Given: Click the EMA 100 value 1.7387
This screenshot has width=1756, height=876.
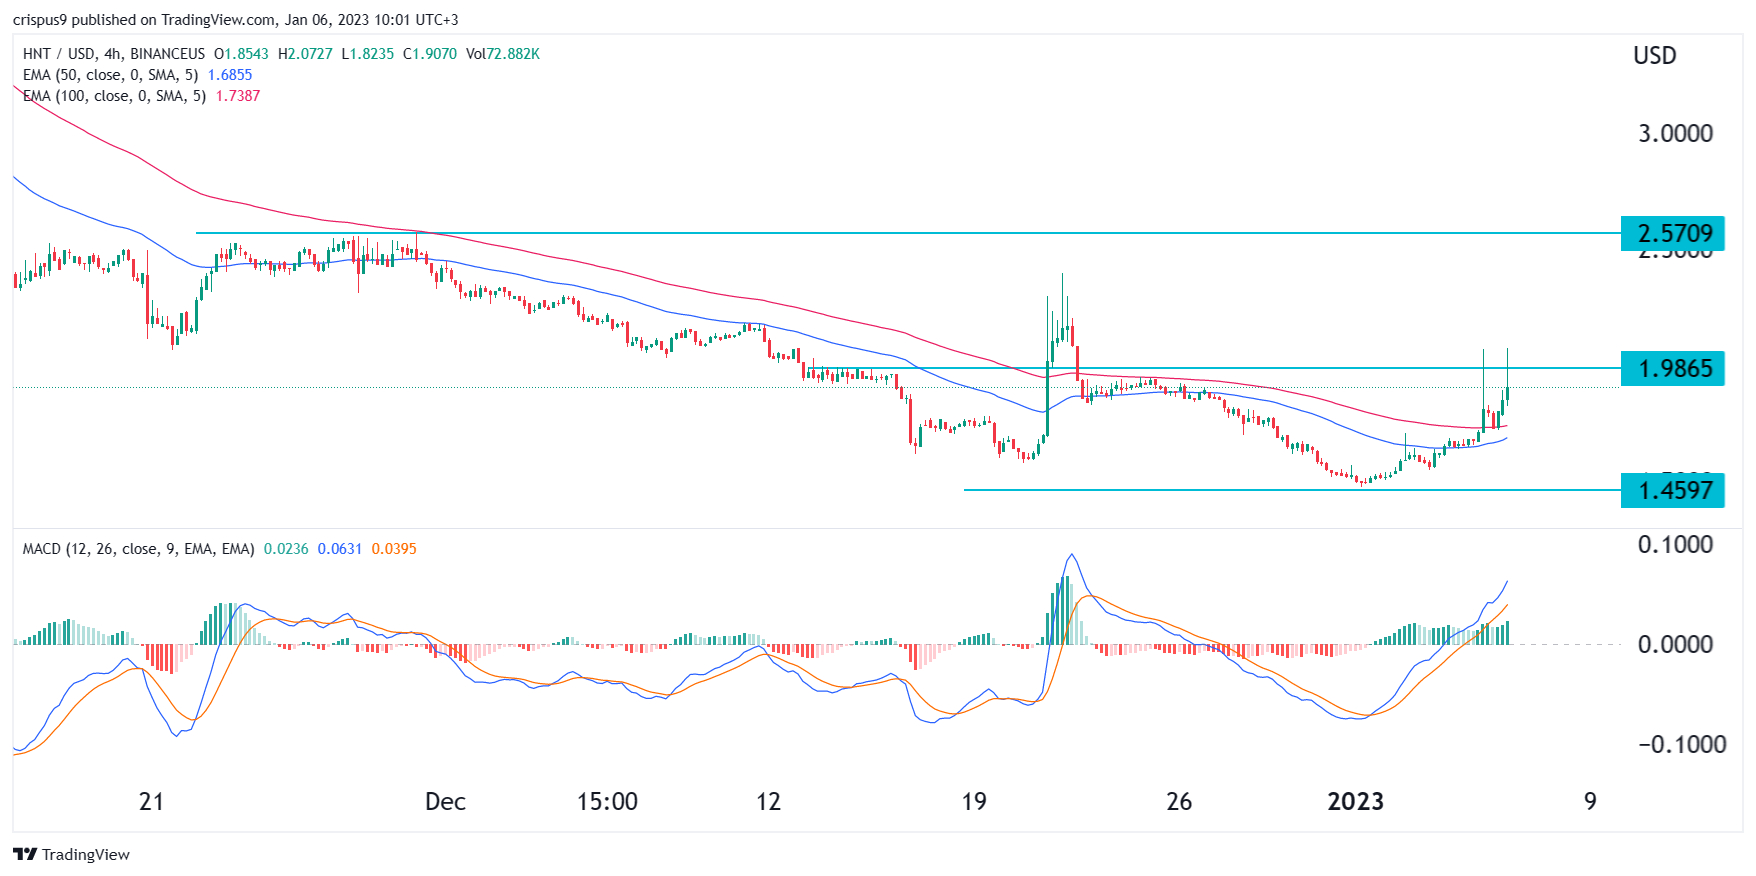Looking at the screenshot, I should (x=238, y=96).
